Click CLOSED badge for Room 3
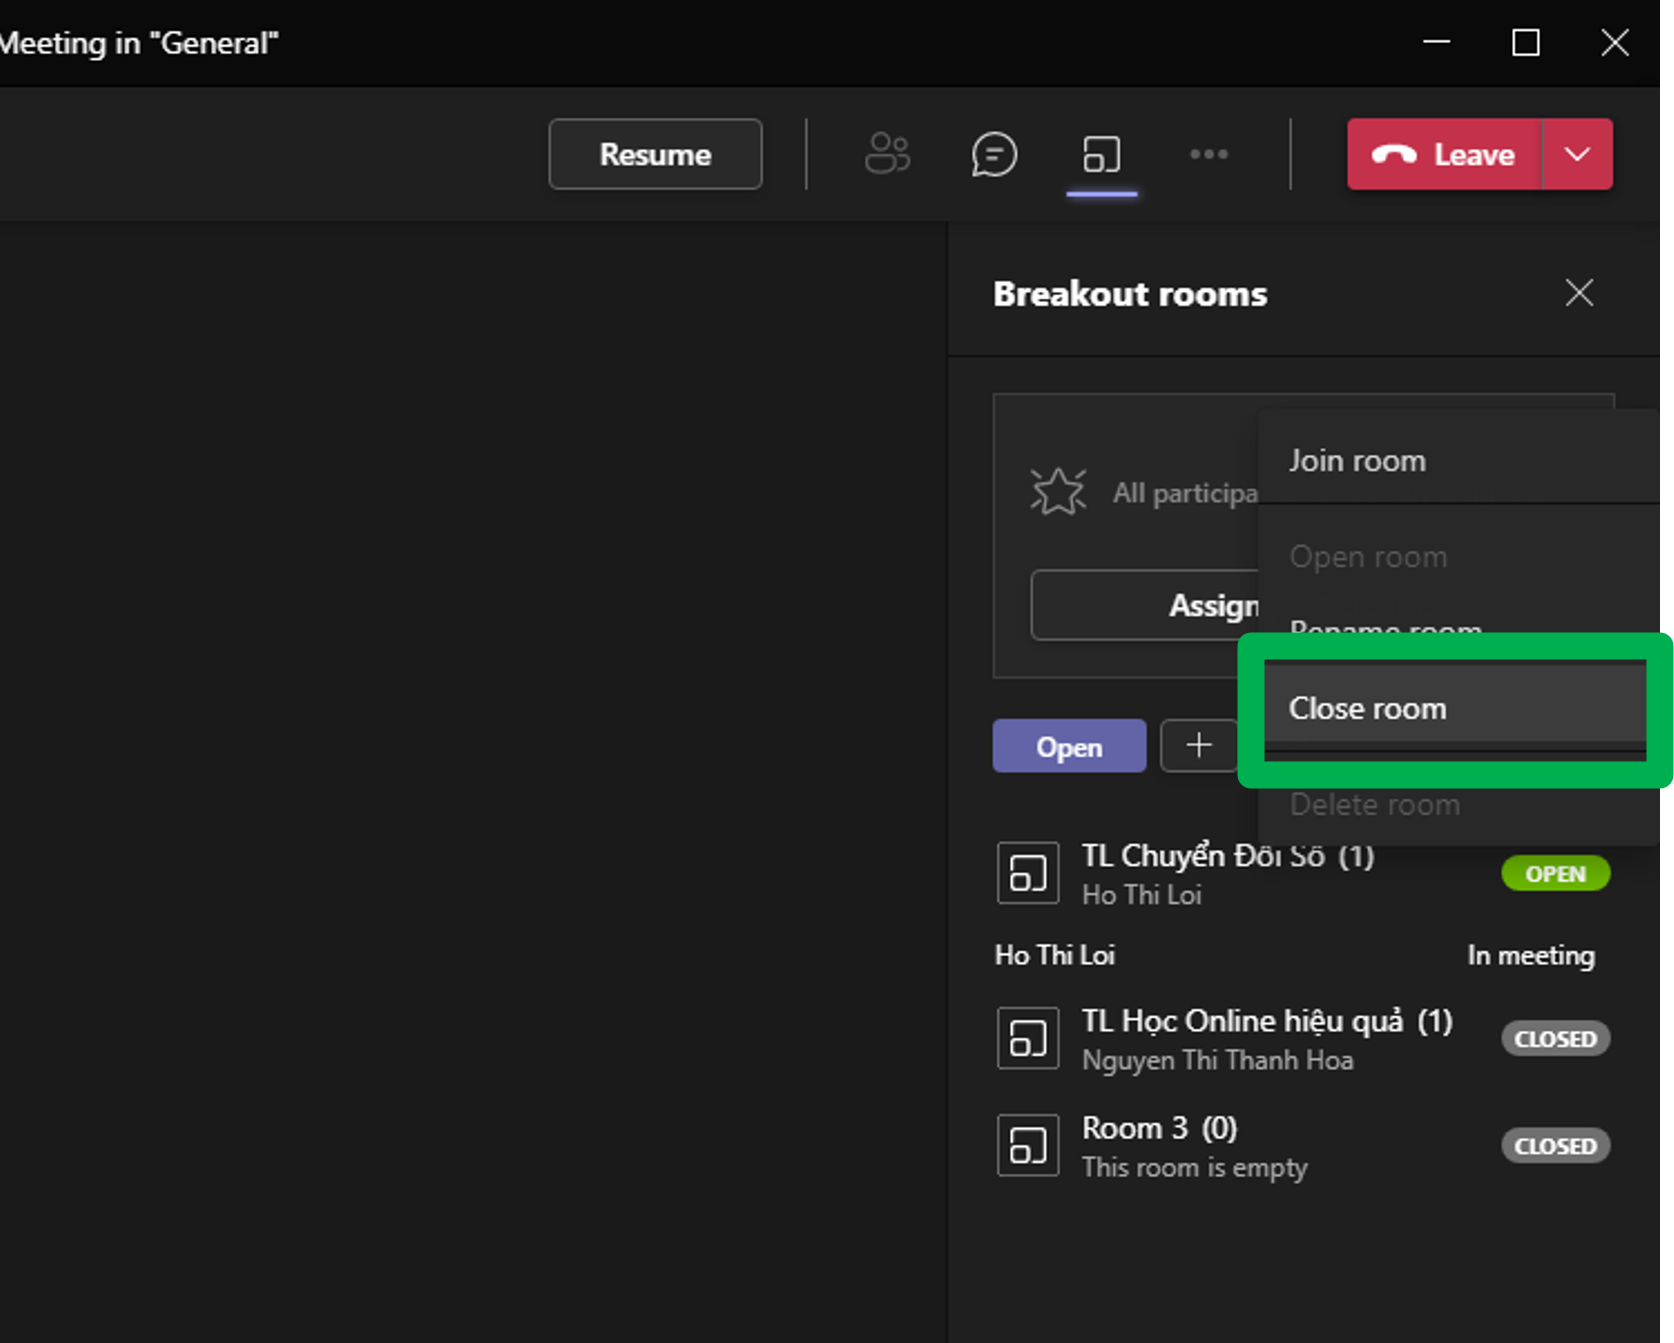This screenshot has width=1674, height=1343. (x=1555, y=1145)
